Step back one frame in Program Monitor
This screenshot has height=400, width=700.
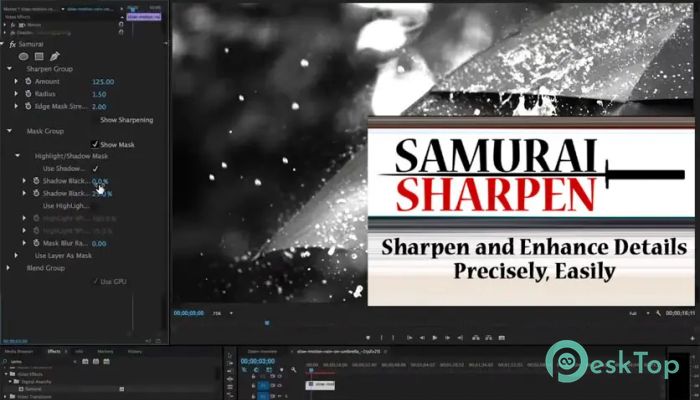pyautogui.click(x=422, y=338)
